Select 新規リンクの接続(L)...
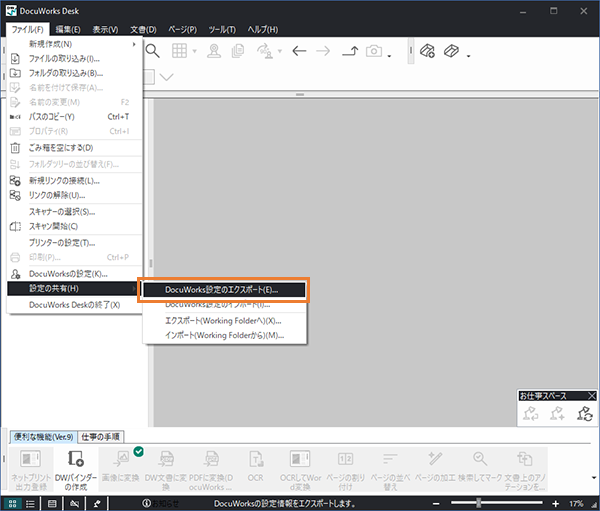This screenshot has height=511, width=600. coord(75,181)
